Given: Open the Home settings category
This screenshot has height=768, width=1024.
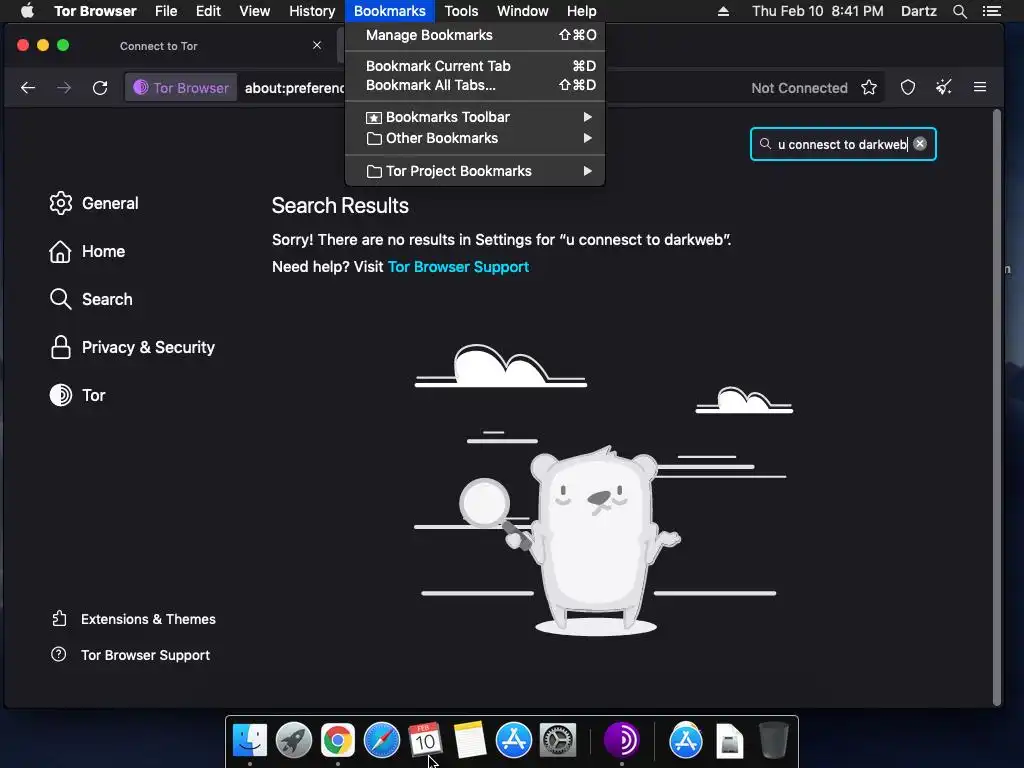Looking at the screenshot, I should [x=88, y=251].
